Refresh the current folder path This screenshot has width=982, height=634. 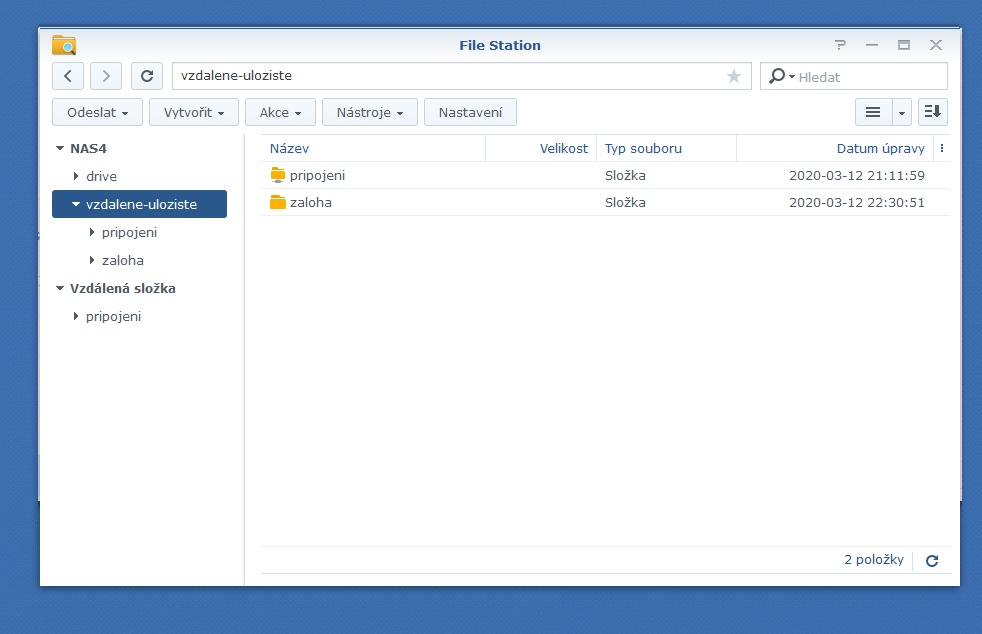(147, 76)
